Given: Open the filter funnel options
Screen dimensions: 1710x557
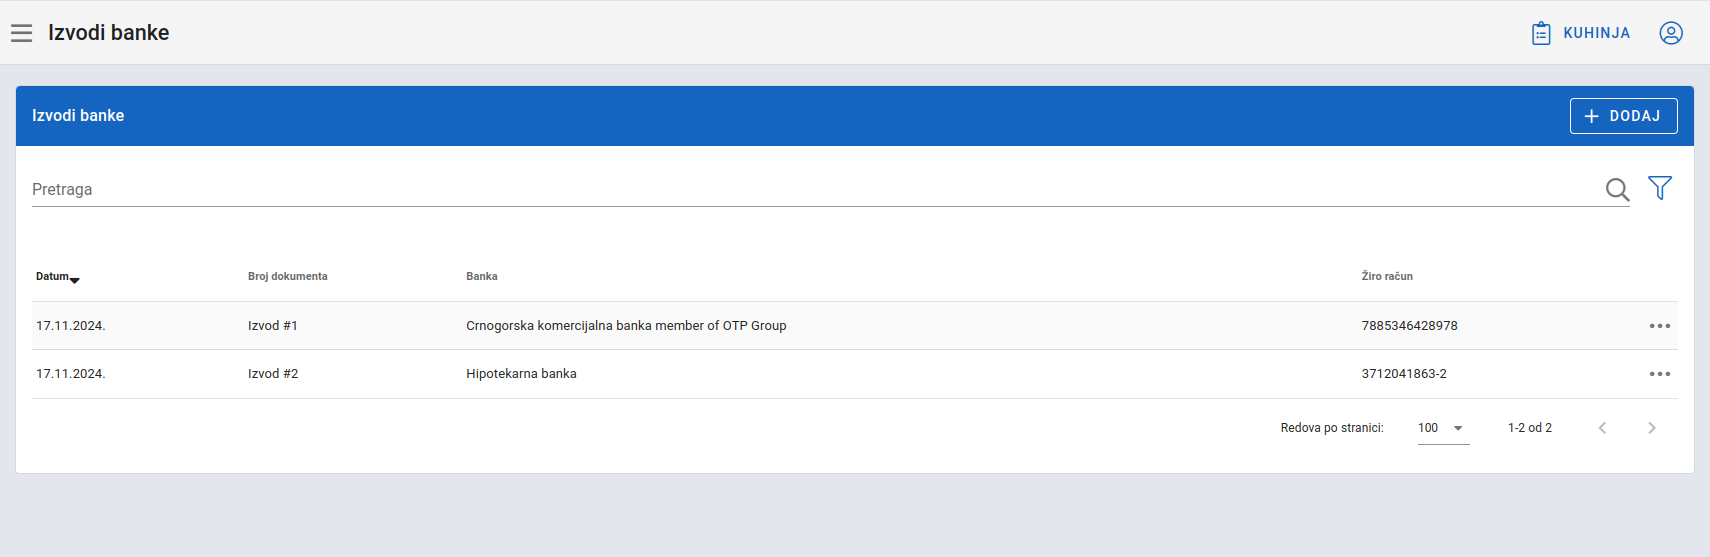Looking at the screenshot, I should click(x=1659, y=188).
